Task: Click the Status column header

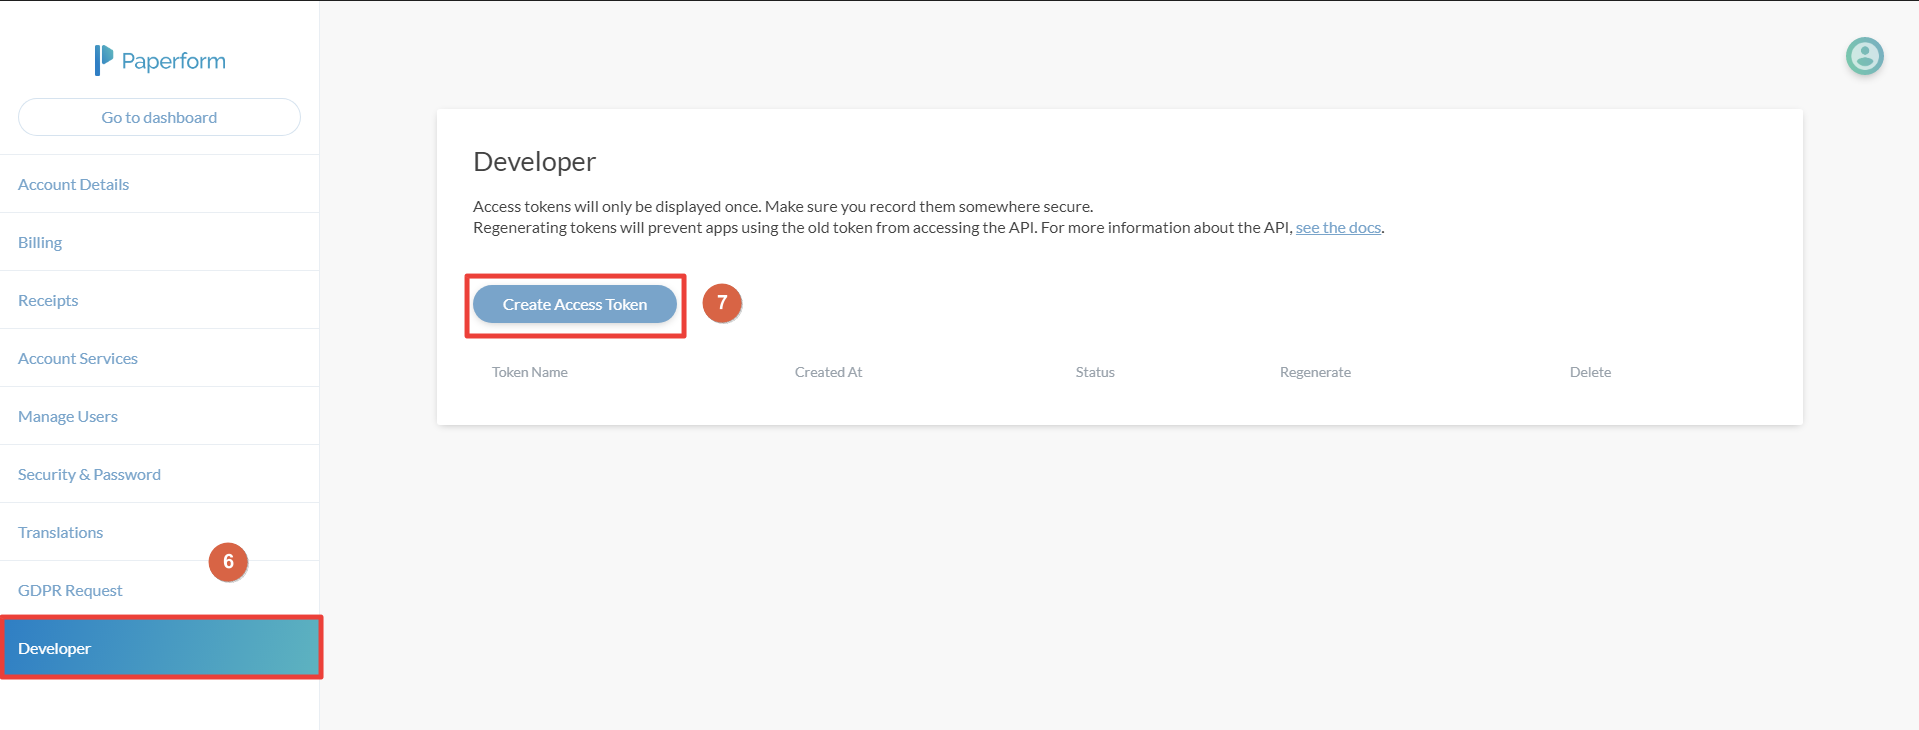Action: (1095, 372)
